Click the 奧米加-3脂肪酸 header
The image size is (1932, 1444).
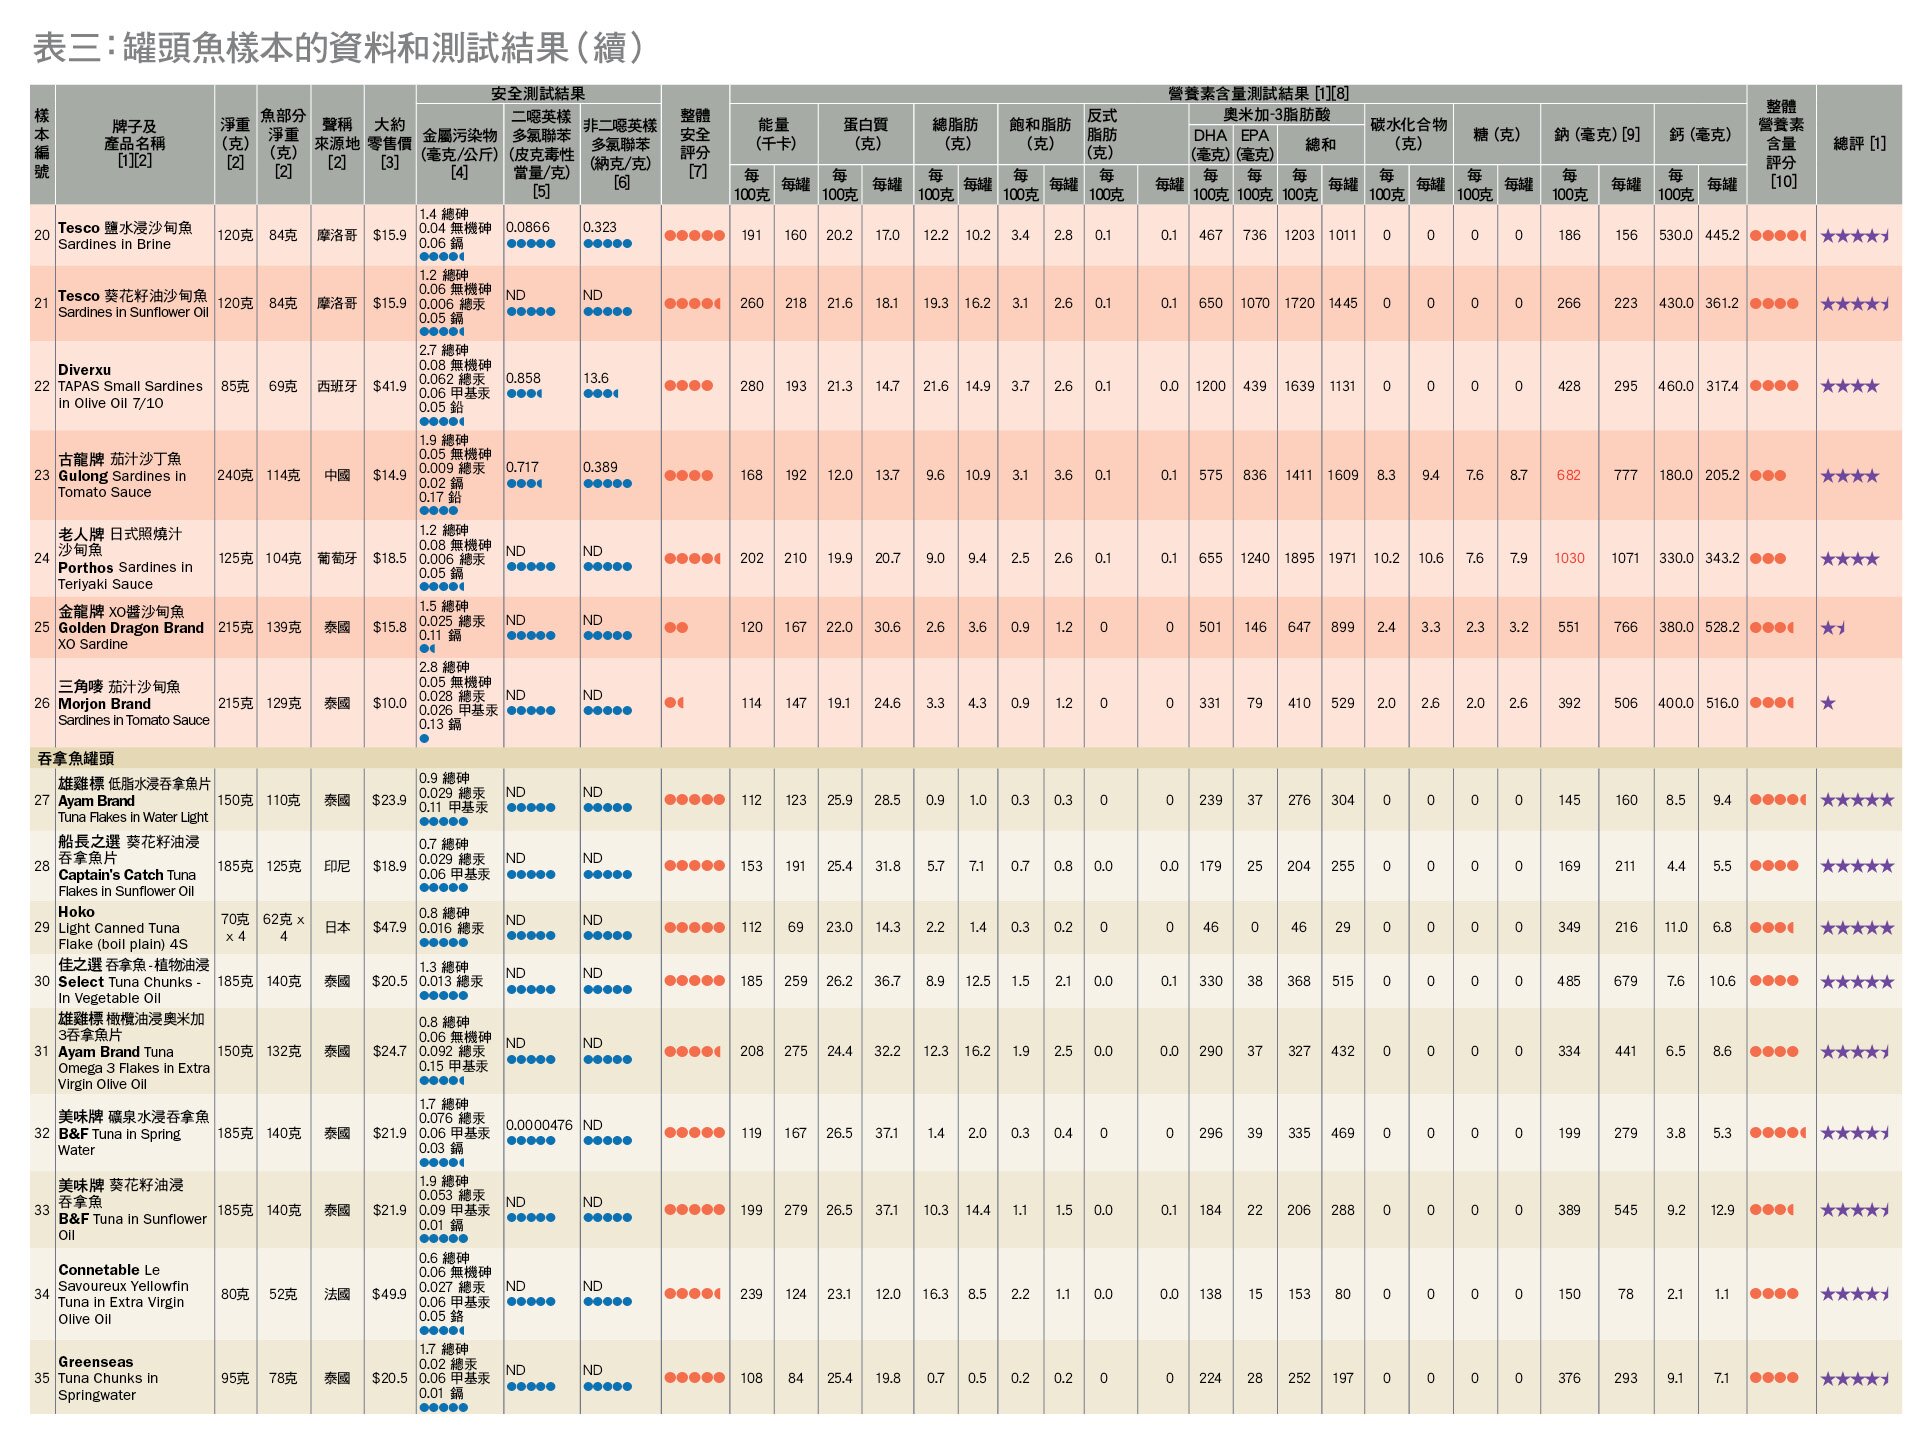1277,114
